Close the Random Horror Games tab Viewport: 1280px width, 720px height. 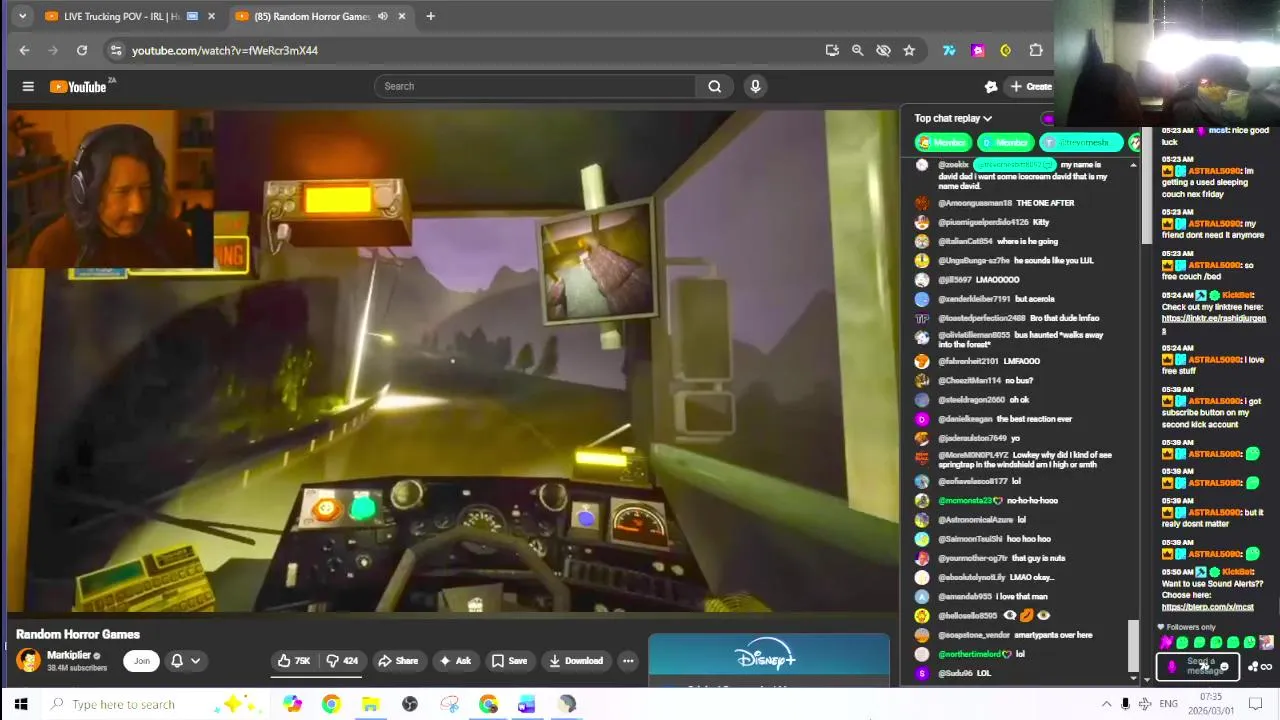coord(402,16)
